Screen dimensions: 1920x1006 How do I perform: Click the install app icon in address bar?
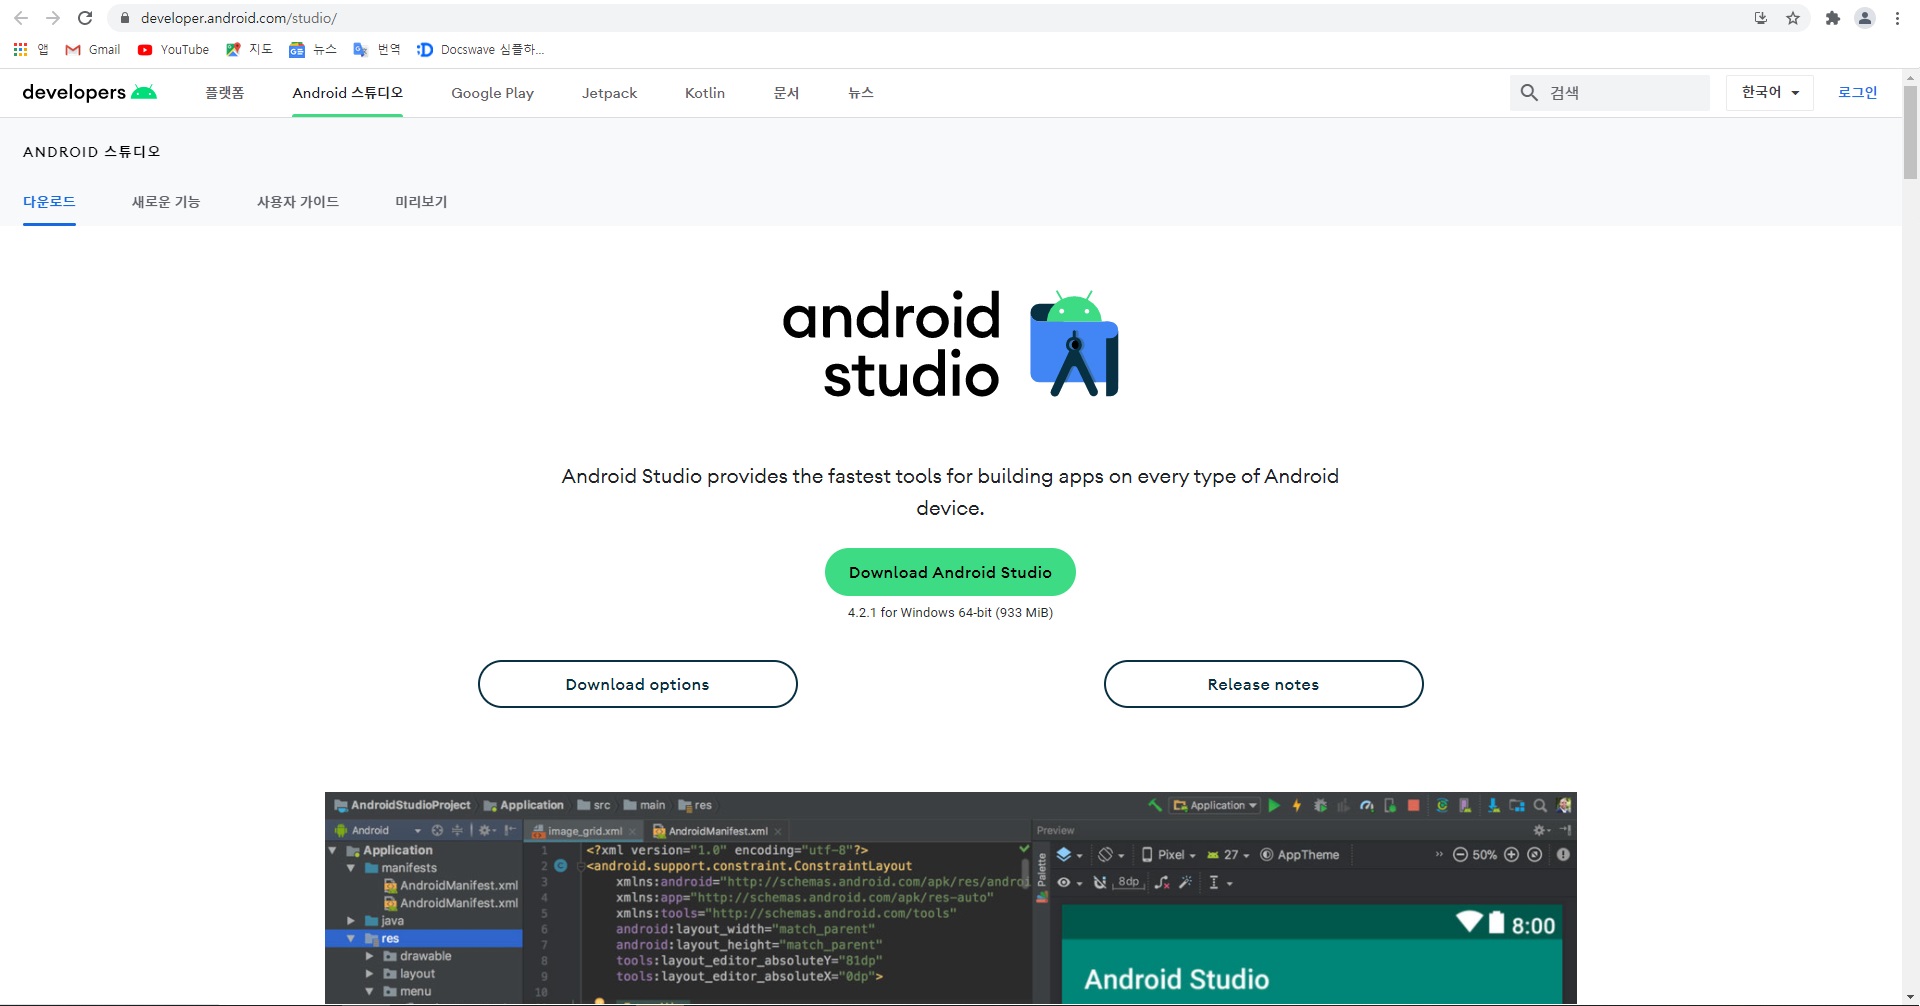click(1761, 18)
